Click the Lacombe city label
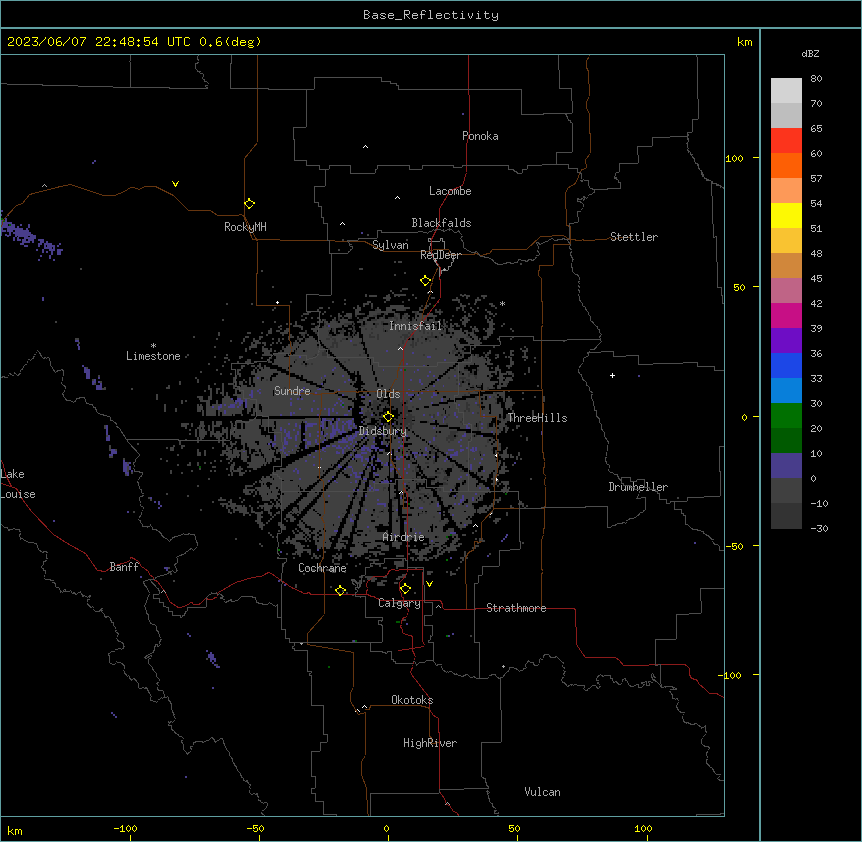Image resolution: width=862 pixels, height=842 pixels. [450, 191]
